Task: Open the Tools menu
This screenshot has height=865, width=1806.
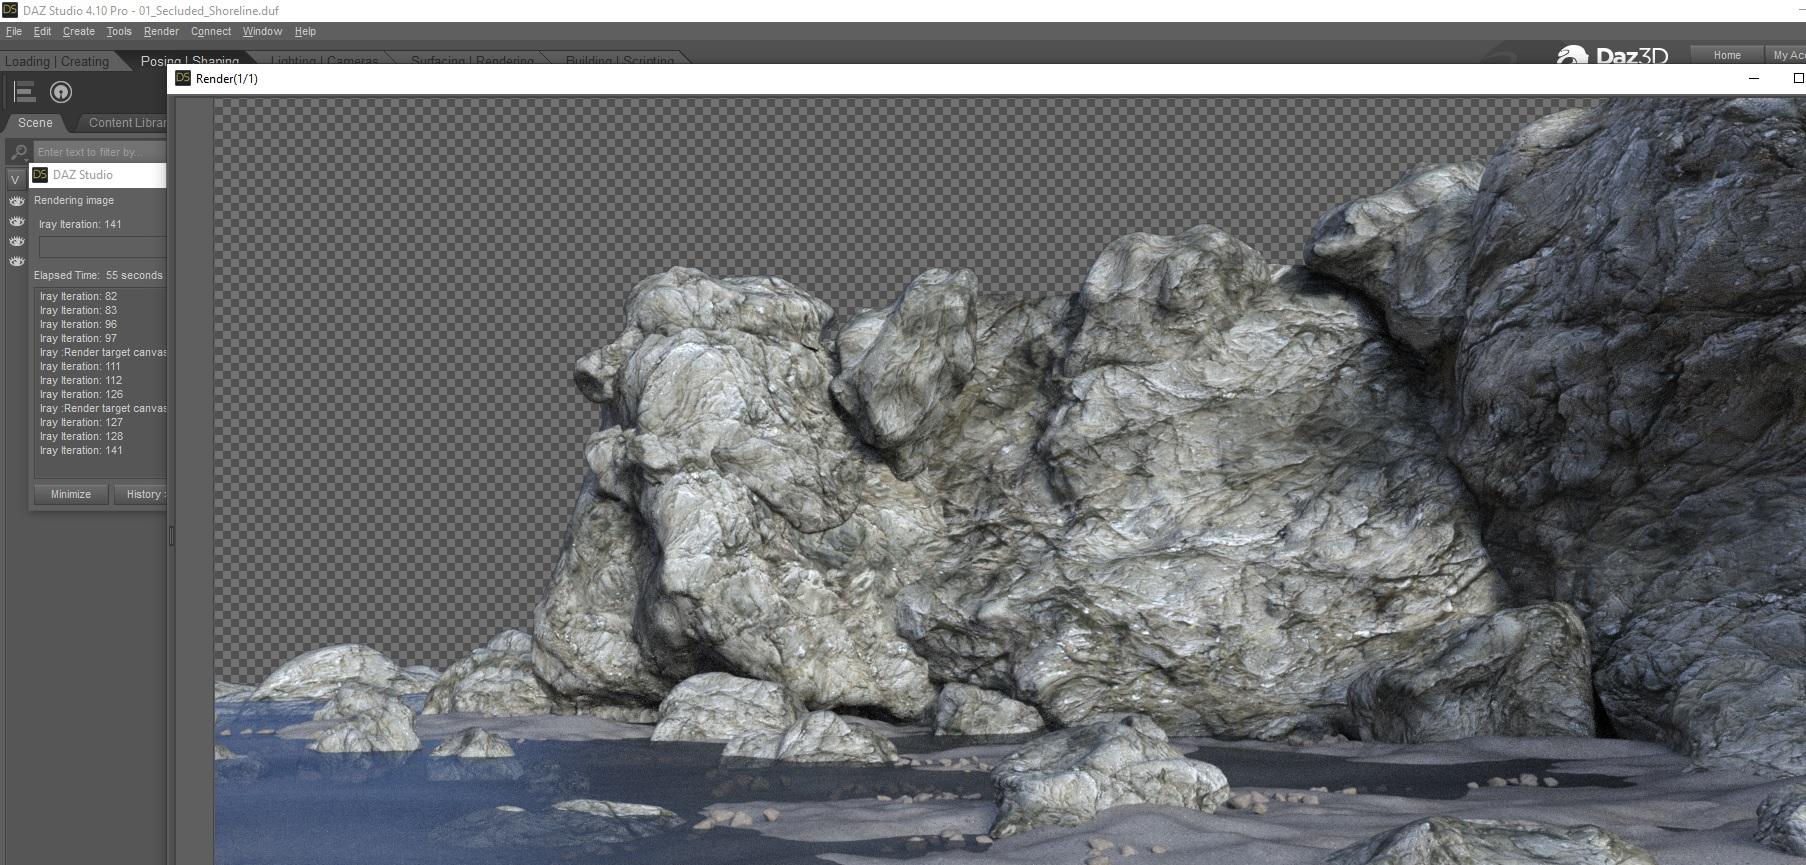Action: (119, 31)
